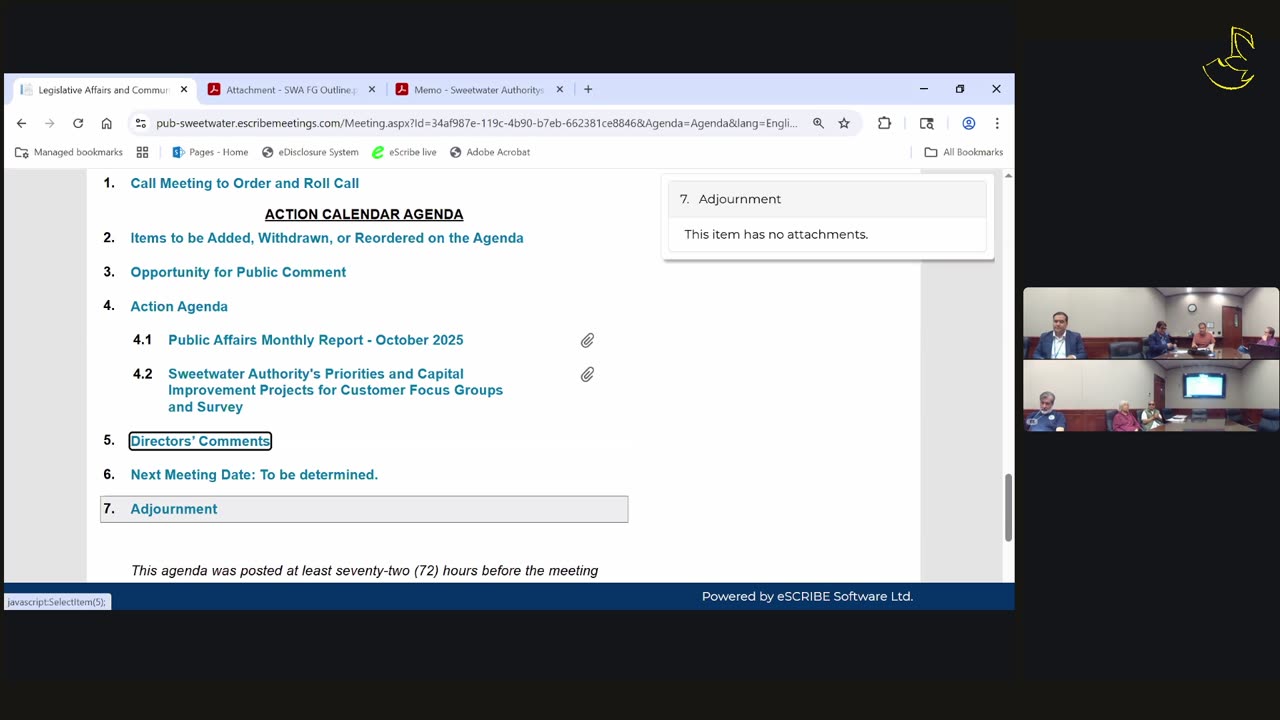The image size is (1280, 720).
Task: Go to browser home page icon
Action: (107, 123)
